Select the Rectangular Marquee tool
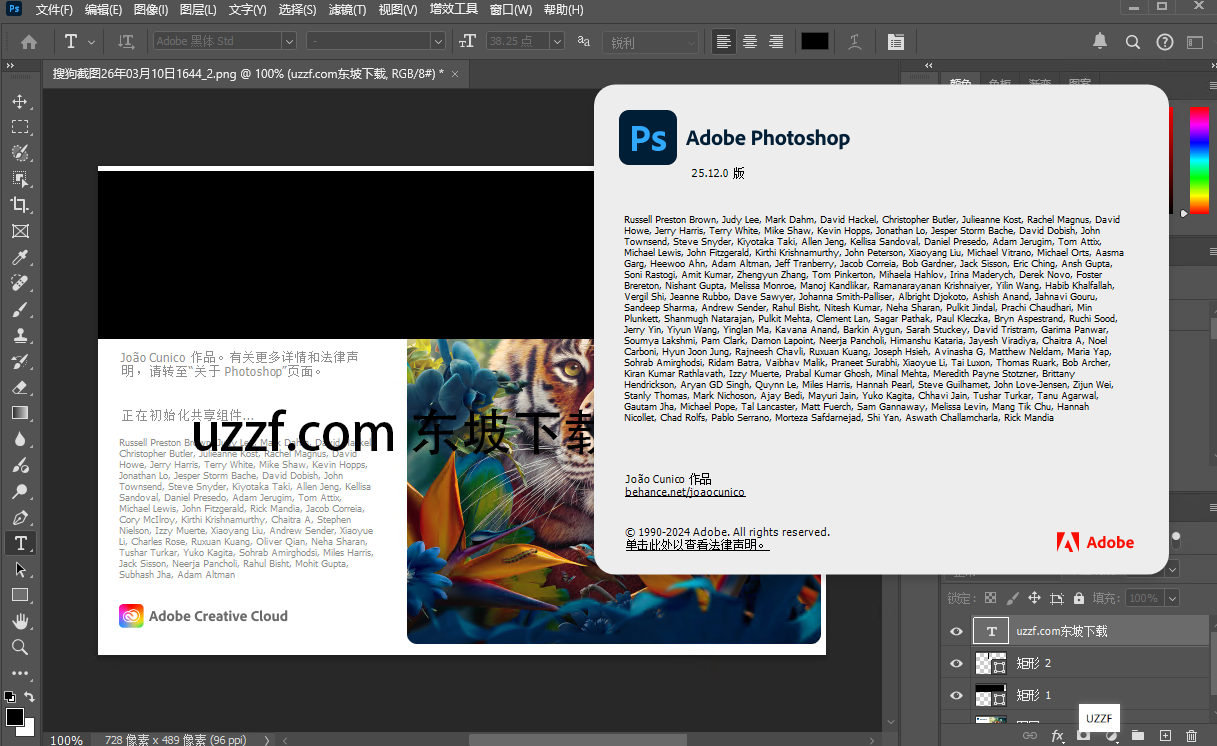Screen dimensions: 1217x746 21,126
